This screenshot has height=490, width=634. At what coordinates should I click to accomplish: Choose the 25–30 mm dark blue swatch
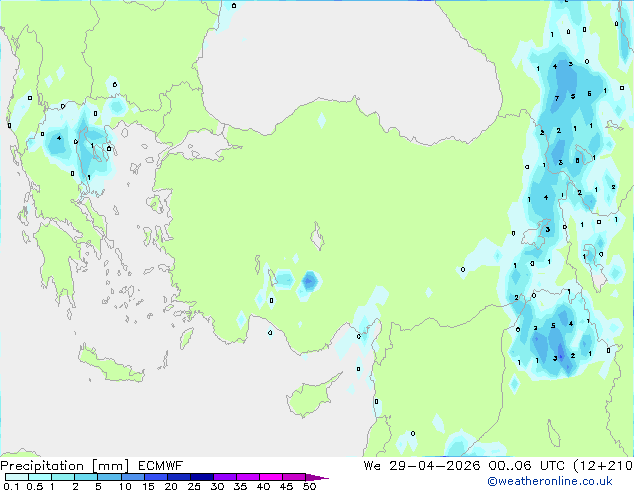click(201, 477)
